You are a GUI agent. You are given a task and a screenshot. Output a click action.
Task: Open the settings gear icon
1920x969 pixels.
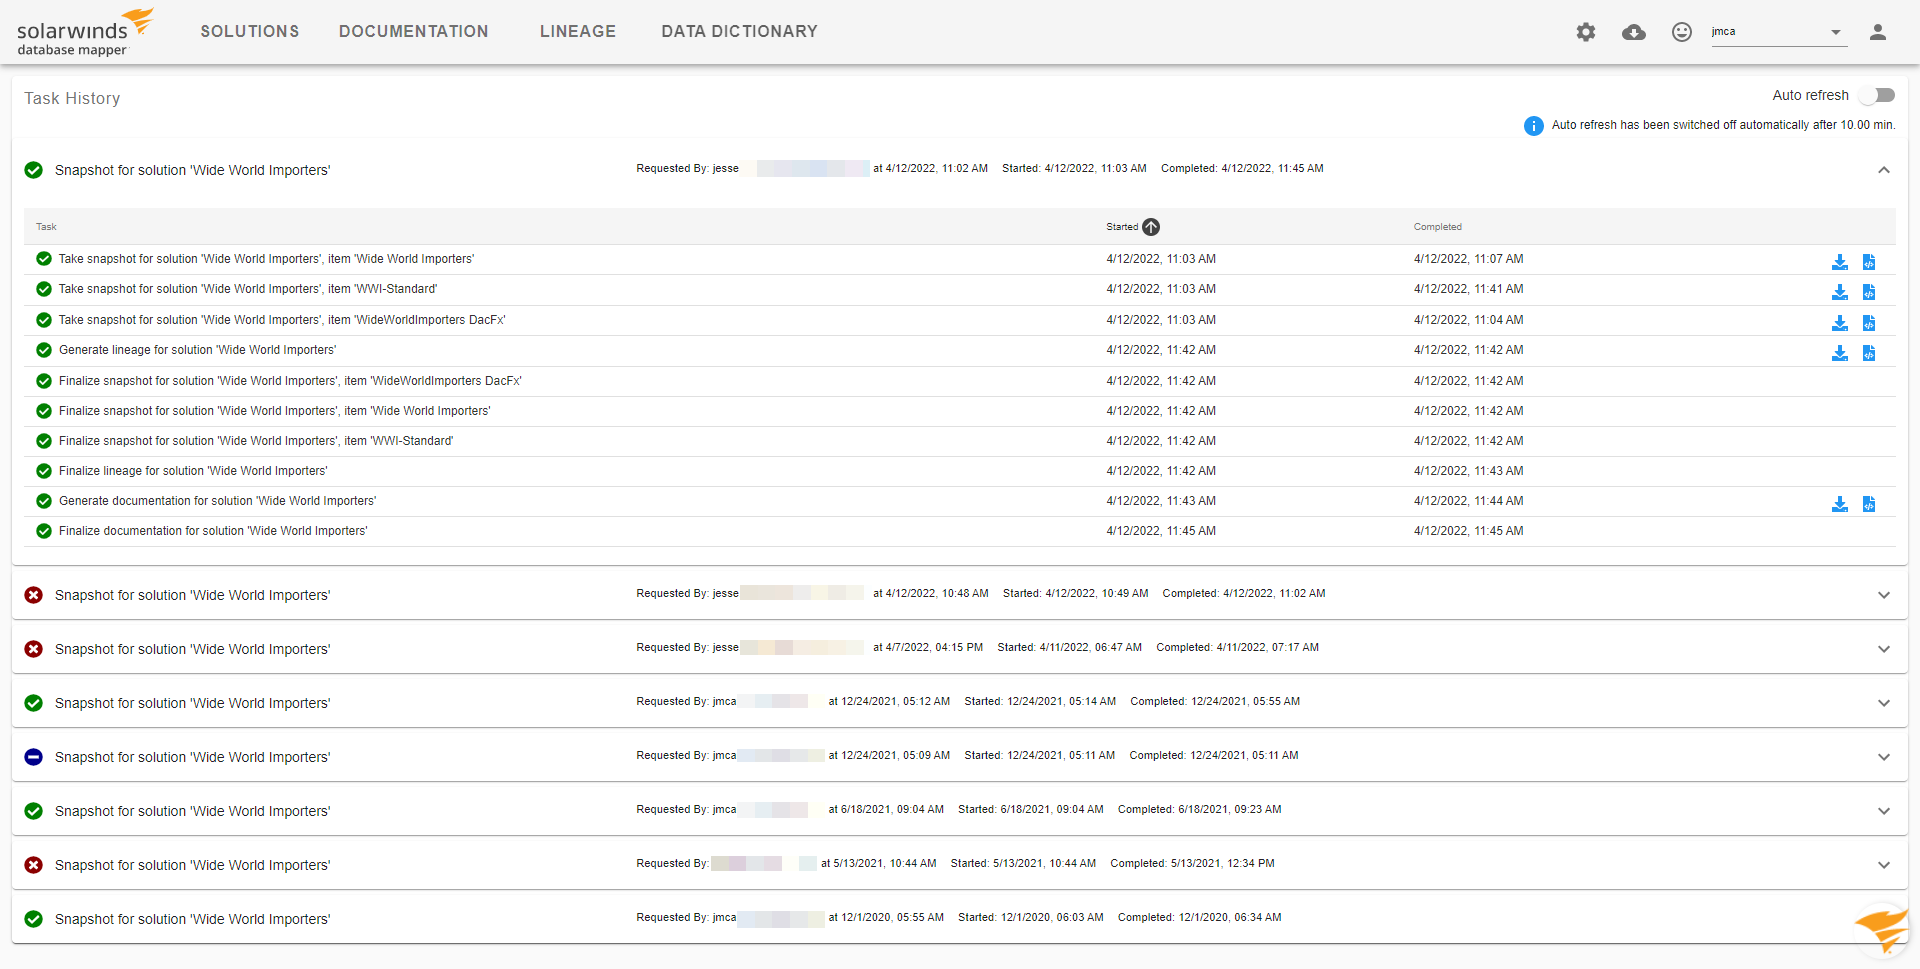(x=1586, y=32)
